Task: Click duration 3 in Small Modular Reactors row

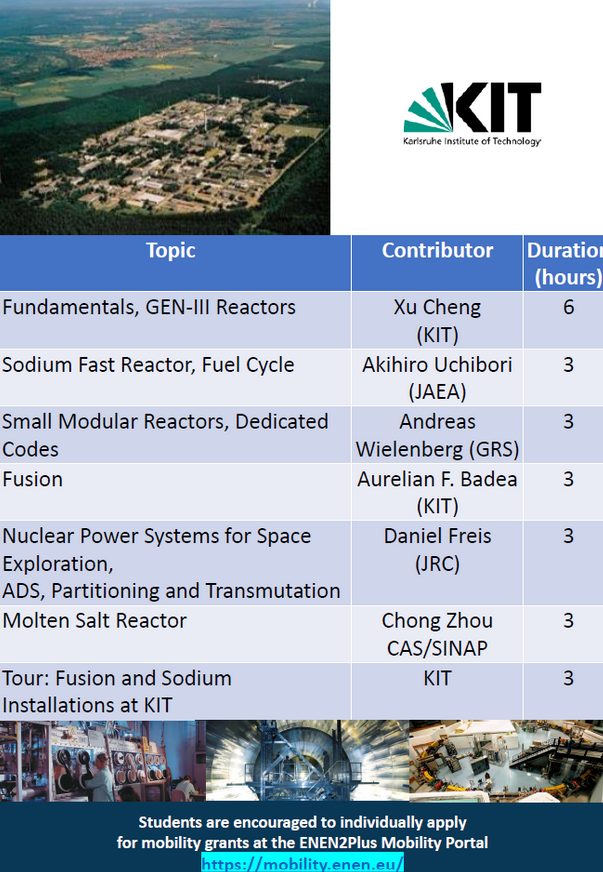Action: point(564,435)
